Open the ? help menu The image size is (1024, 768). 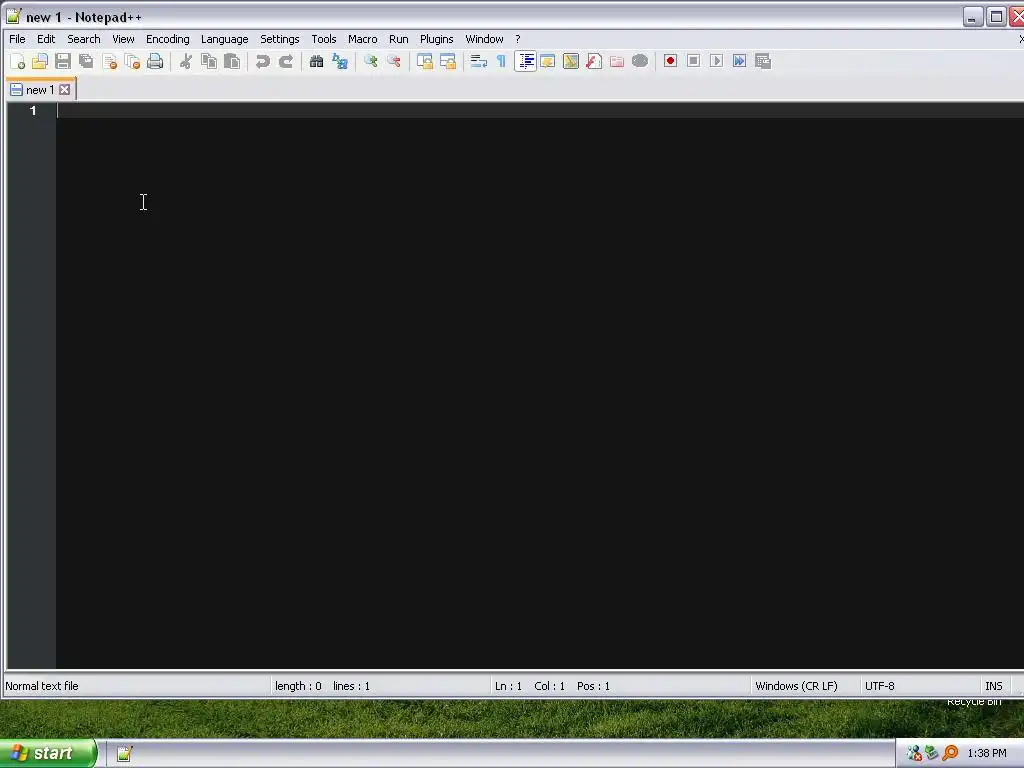(517, 39)
